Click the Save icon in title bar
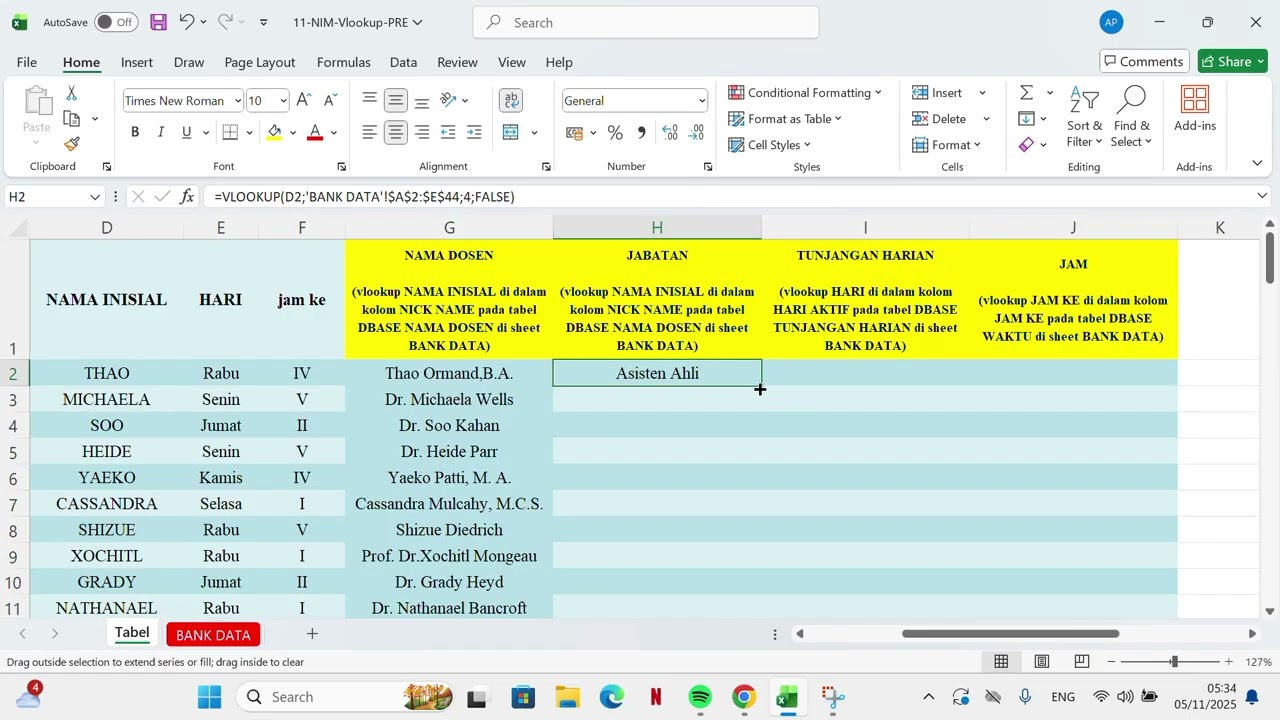The width and height of the screenshot is (1280, 720). [158, 22]
